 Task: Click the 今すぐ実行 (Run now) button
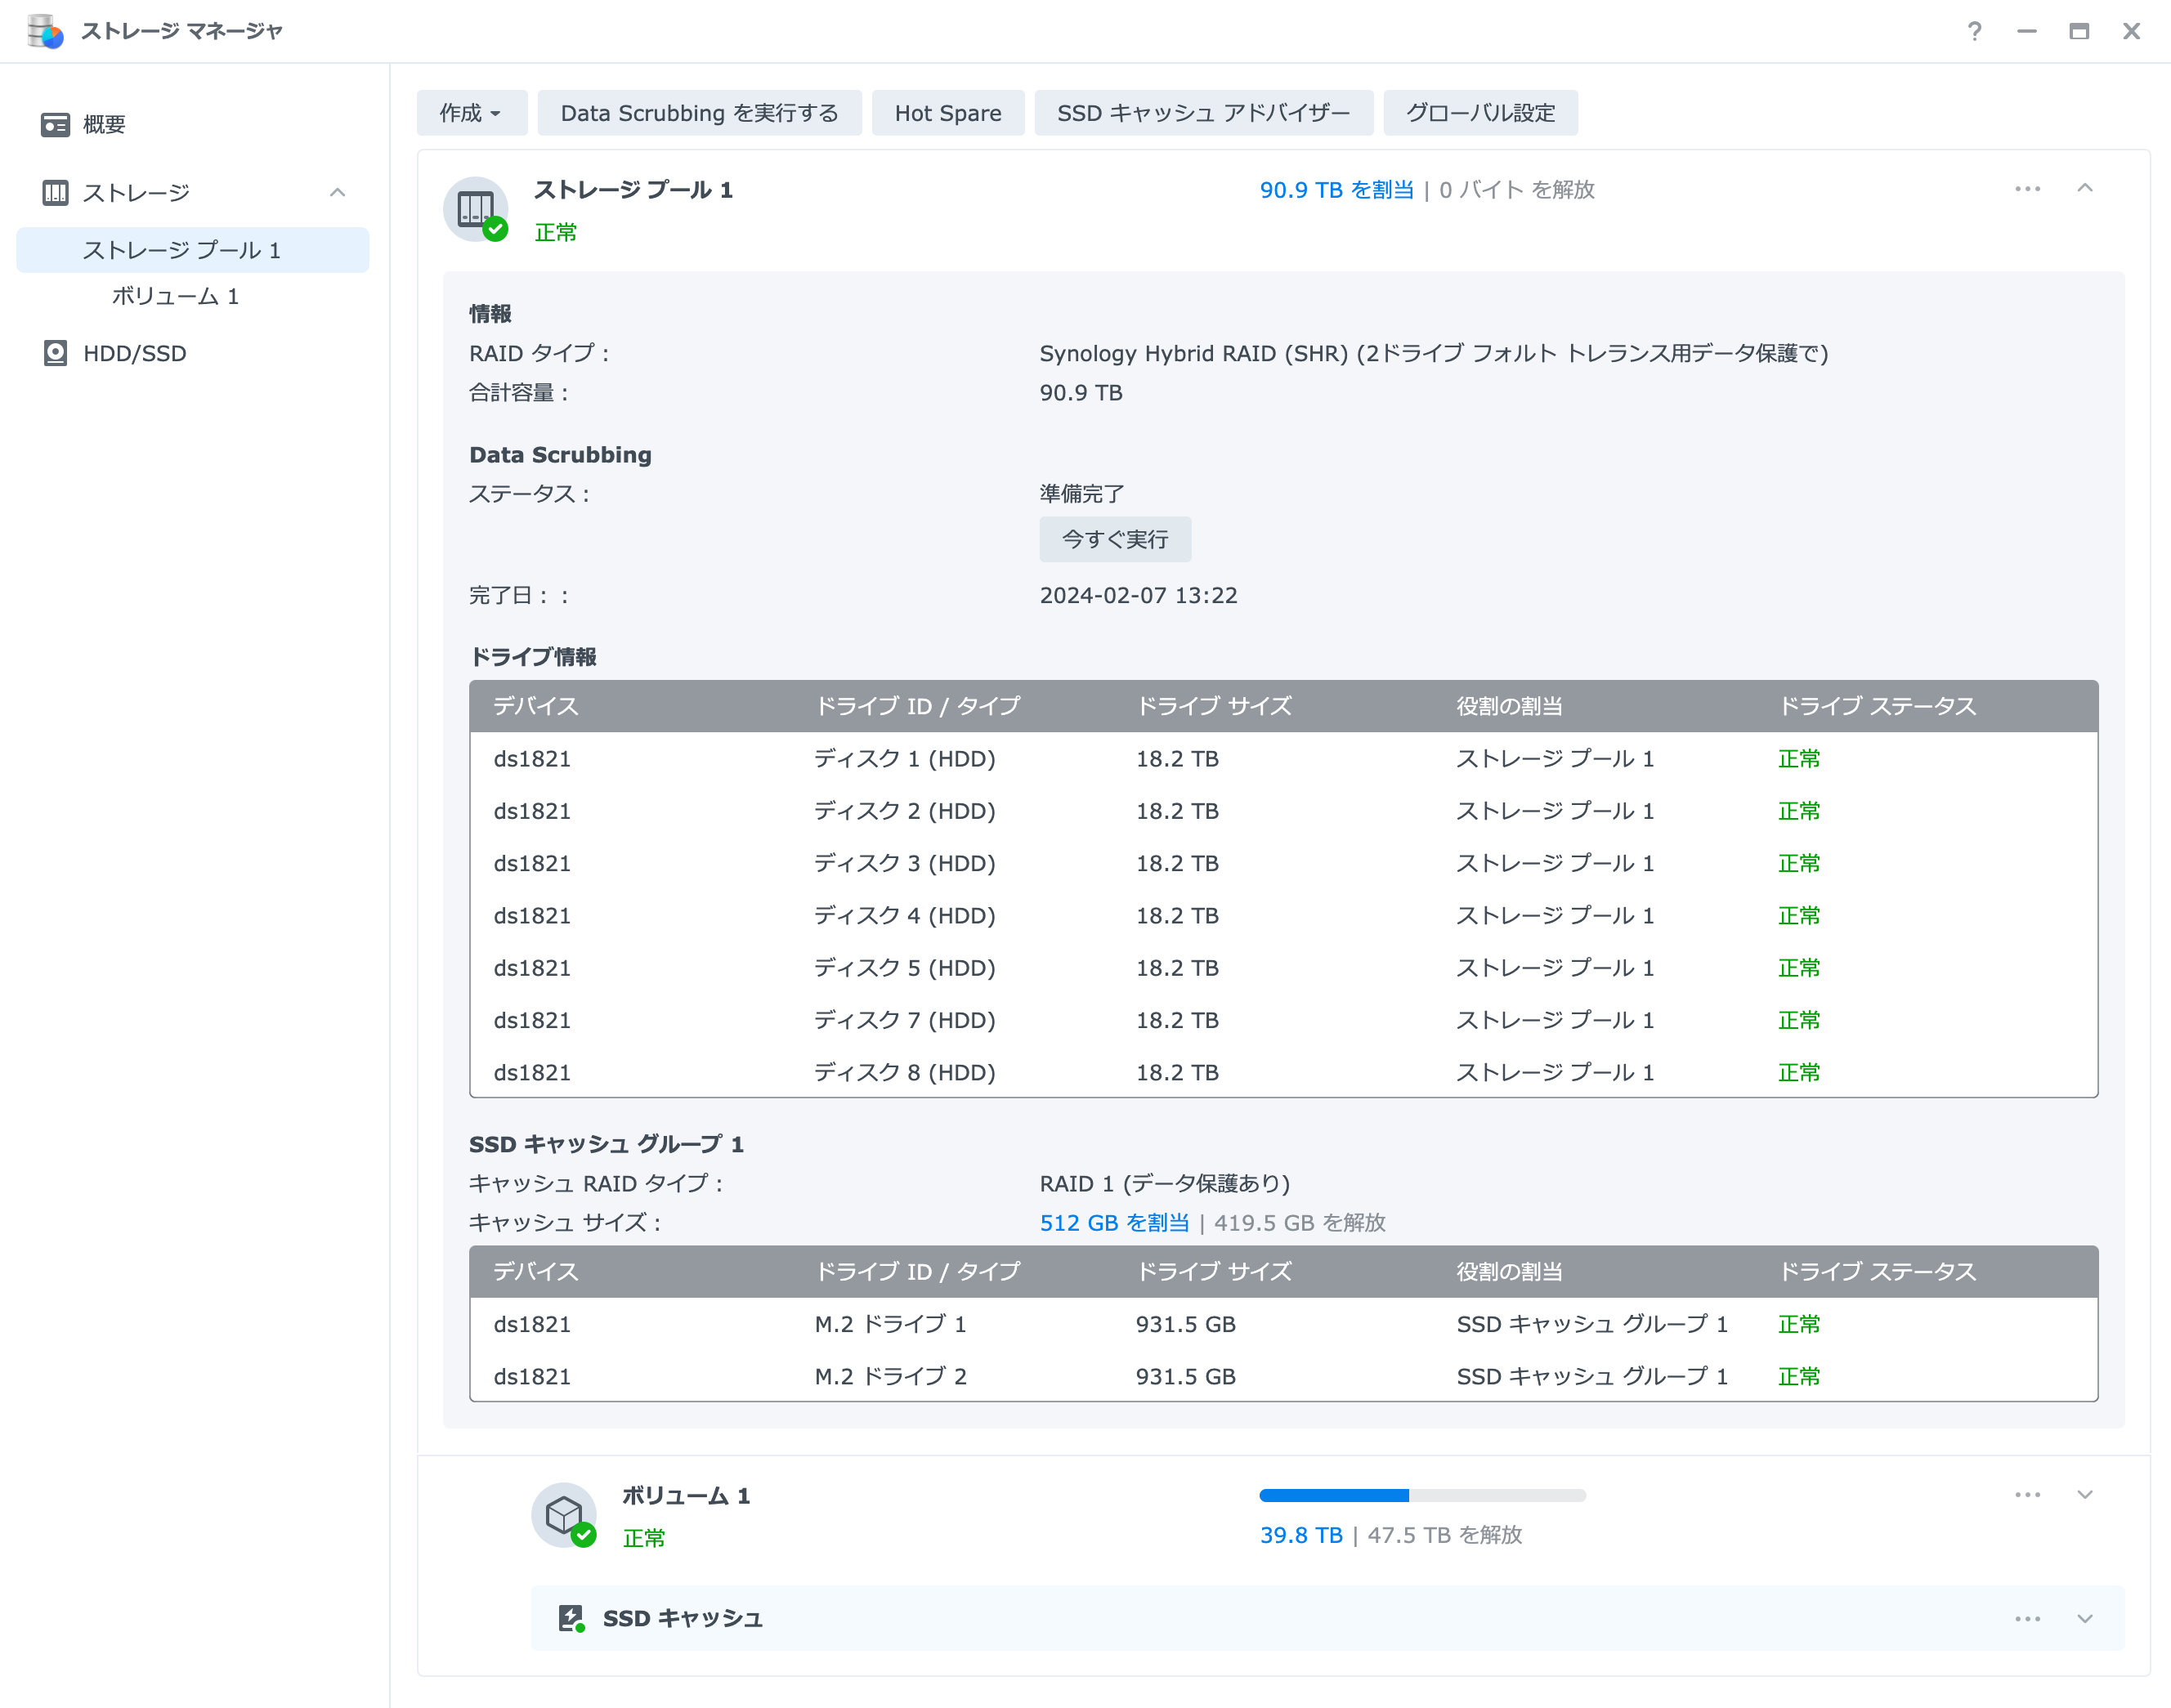click(x=1115, y=539)
